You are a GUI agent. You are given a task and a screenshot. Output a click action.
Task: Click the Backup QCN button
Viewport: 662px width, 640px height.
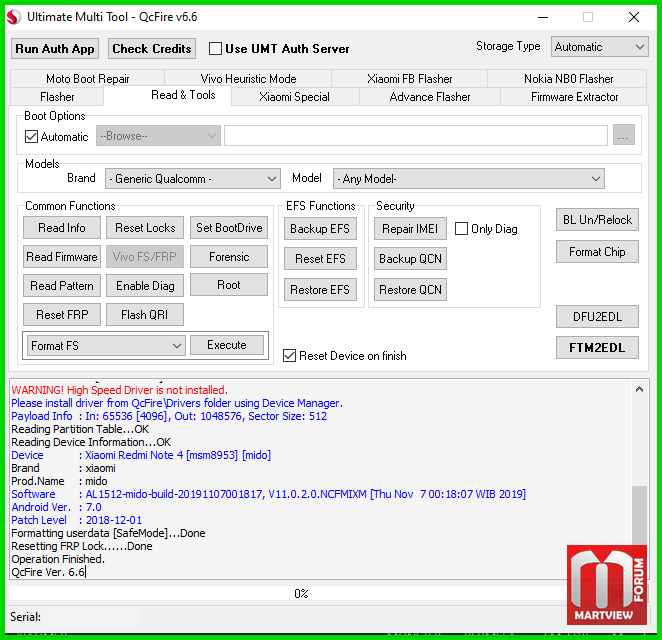(x=410, y=258)
